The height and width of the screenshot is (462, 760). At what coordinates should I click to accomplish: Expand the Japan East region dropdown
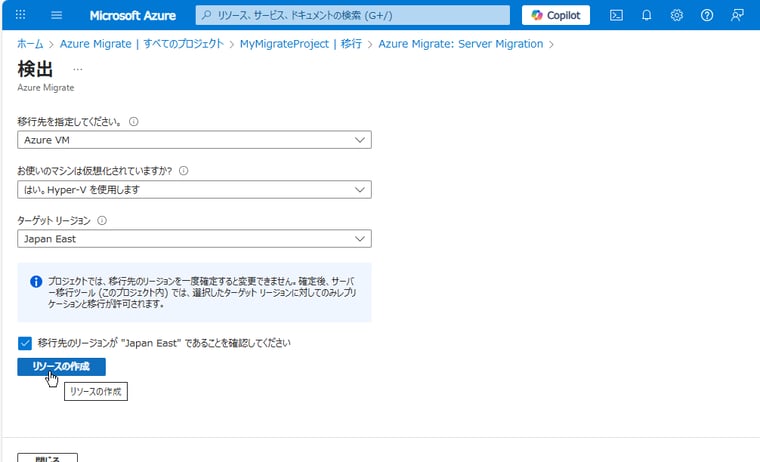pos(194,239)
